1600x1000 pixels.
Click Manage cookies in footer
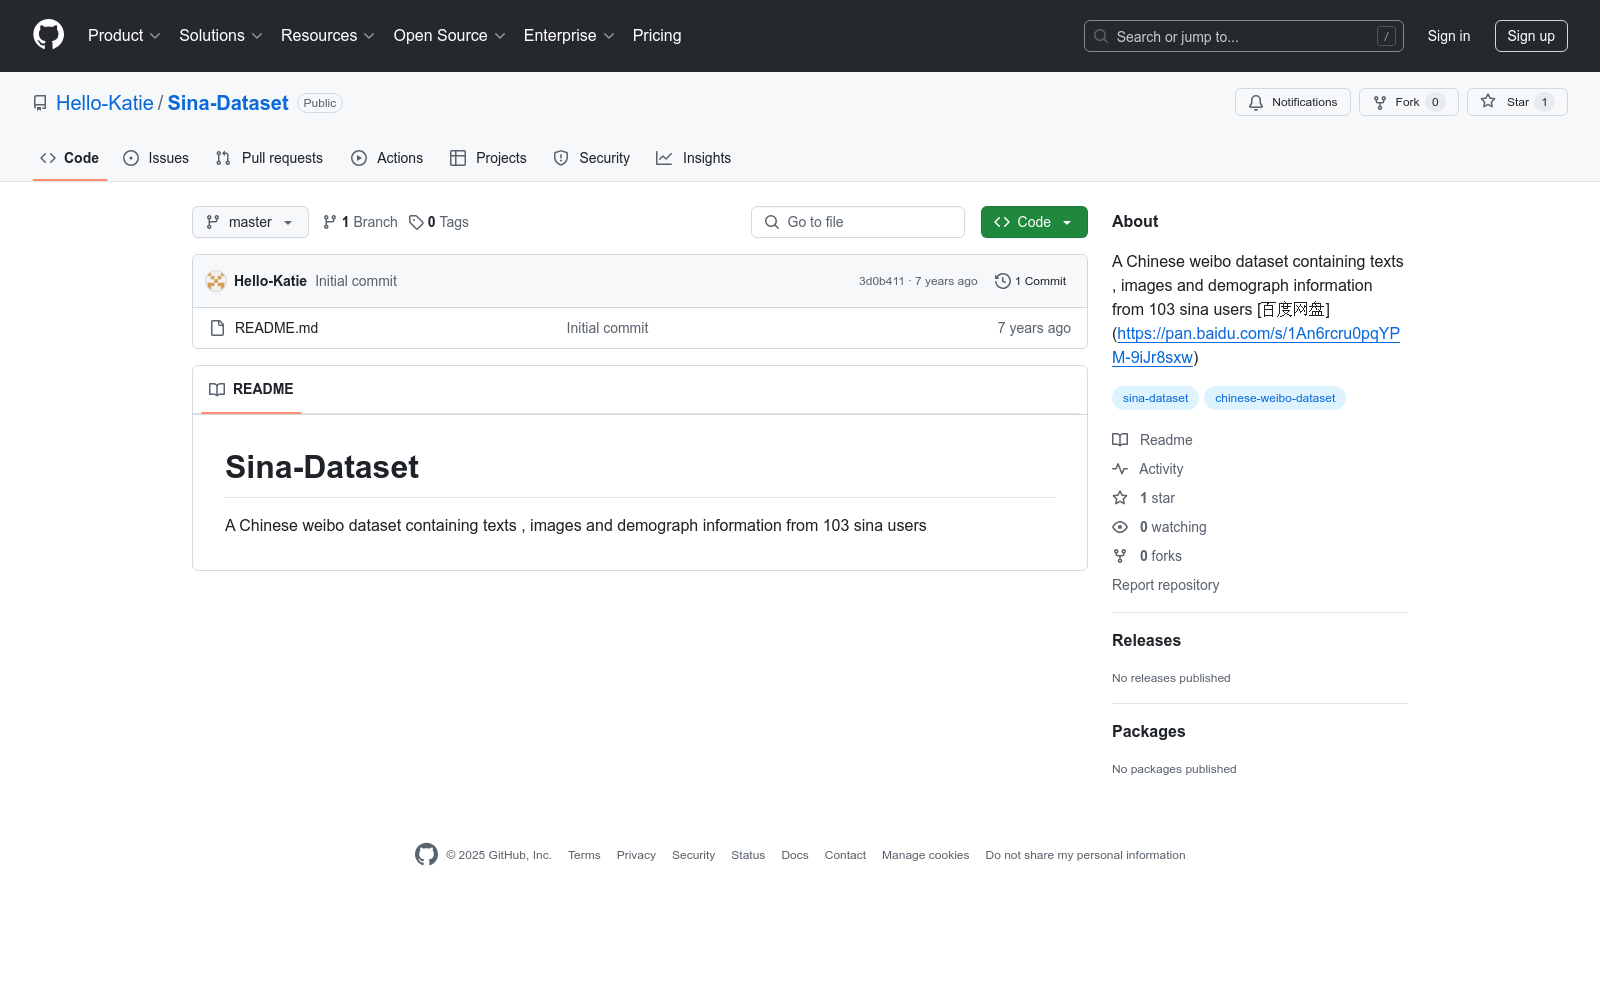pos(925,855)
